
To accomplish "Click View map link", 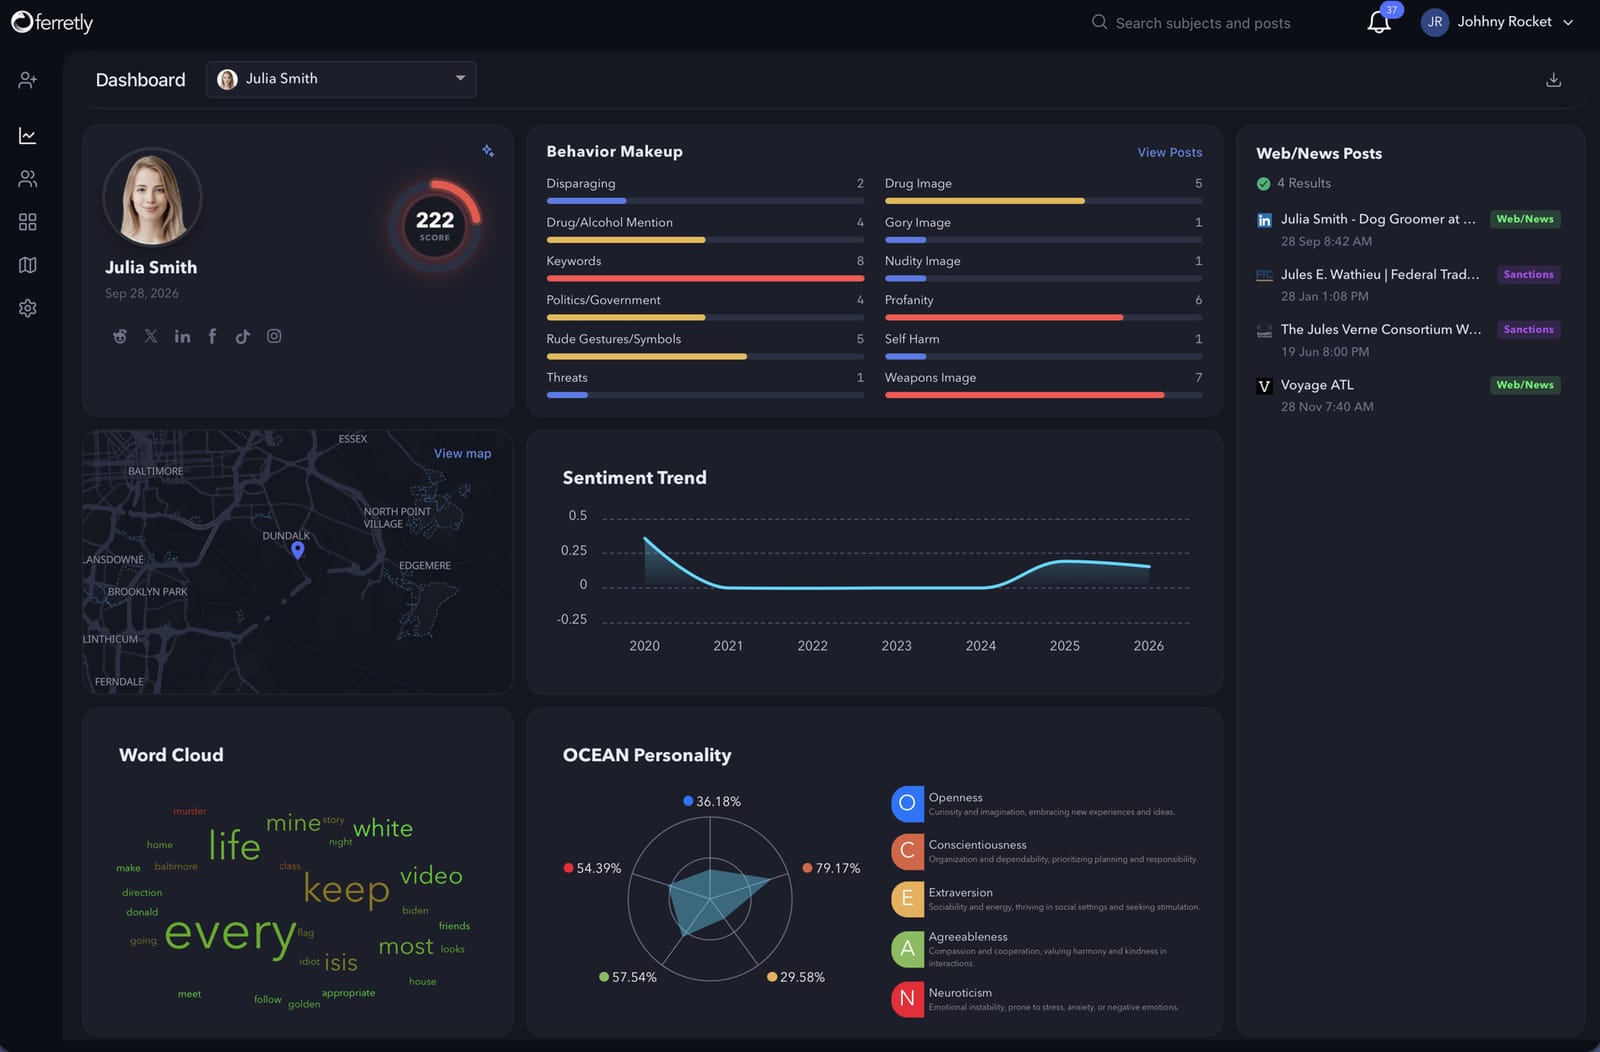I will click(x=462, y=453).
